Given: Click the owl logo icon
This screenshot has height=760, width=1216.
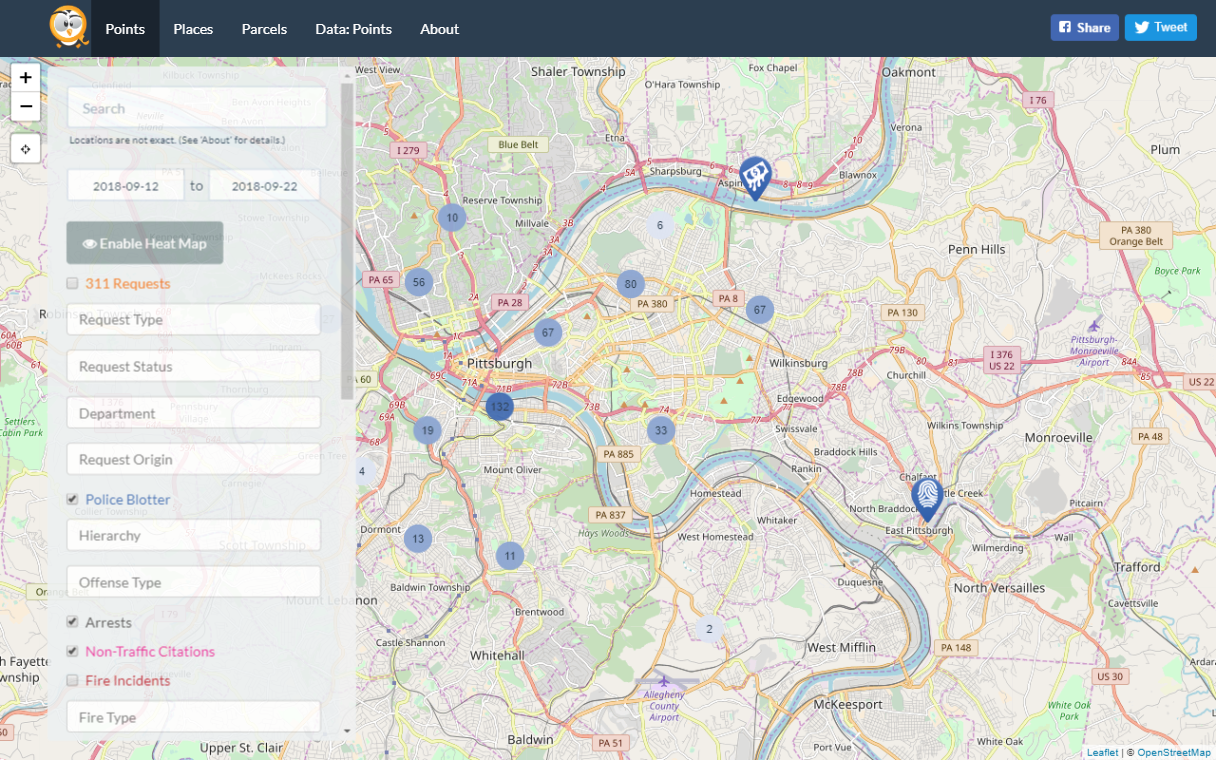Looking at the screenshot, I should 68,27.
